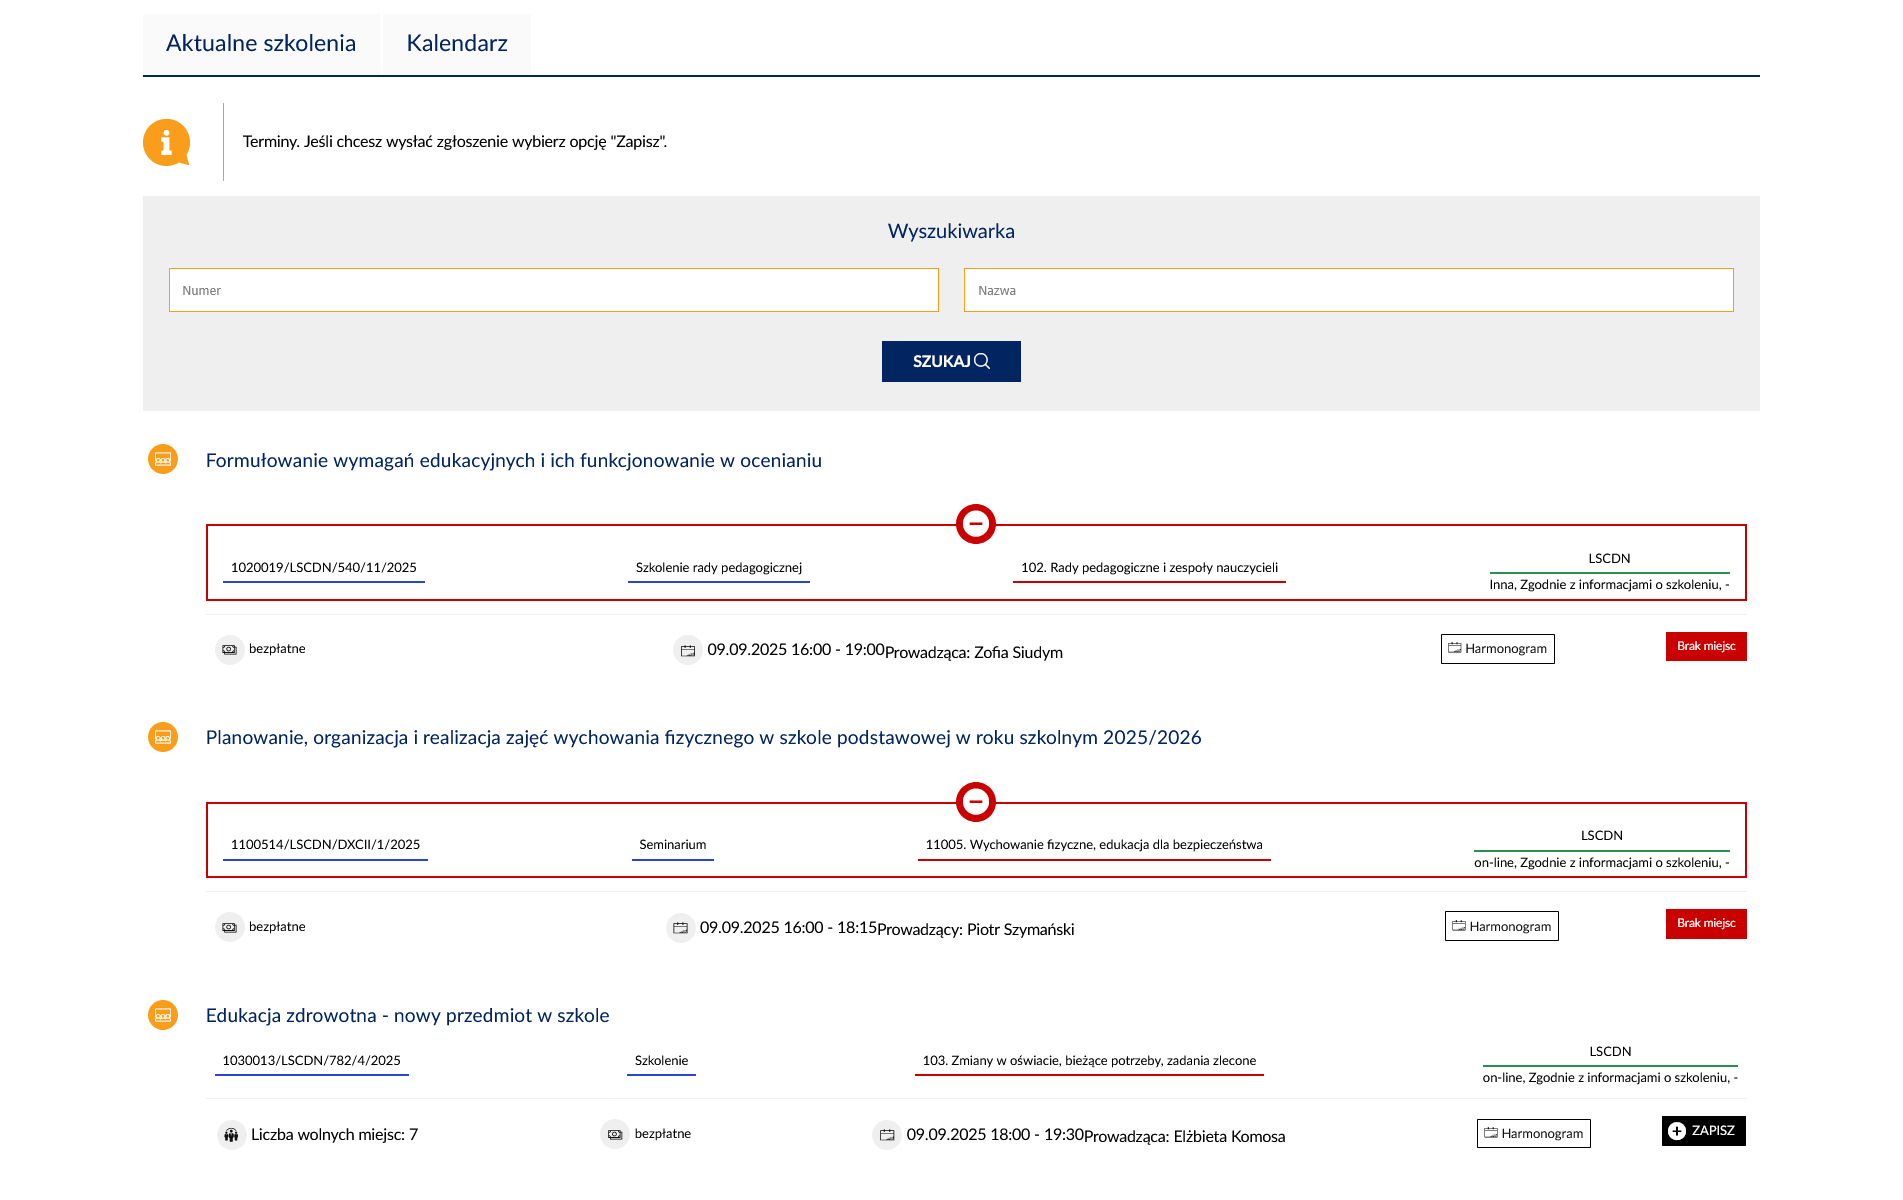View Harmonogram for Elżbieta Komosa's training
The height and width of the screenshot is (1200, 1903).
click(1533, 1133)
